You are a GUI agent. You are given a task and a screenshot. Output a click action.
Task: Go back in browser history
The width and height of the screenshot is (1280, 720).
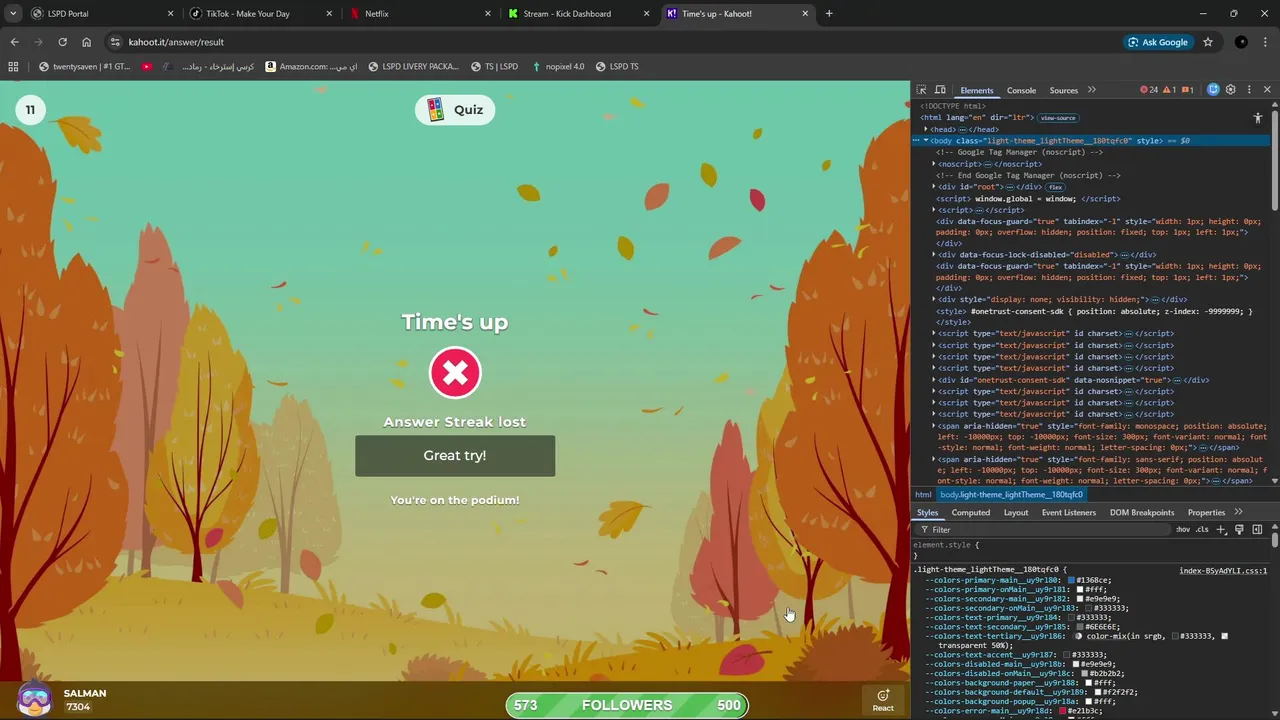[x=14, y=42]
